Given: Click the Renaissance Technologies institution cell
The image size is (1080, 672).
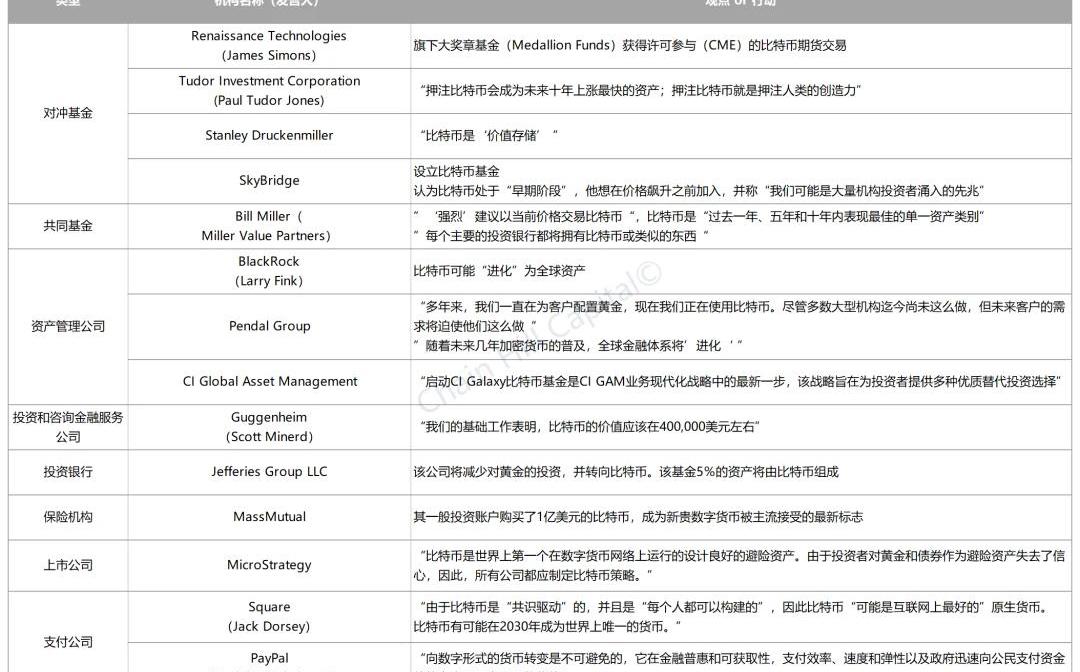Looking at the screenshot, I should [269, 45].
